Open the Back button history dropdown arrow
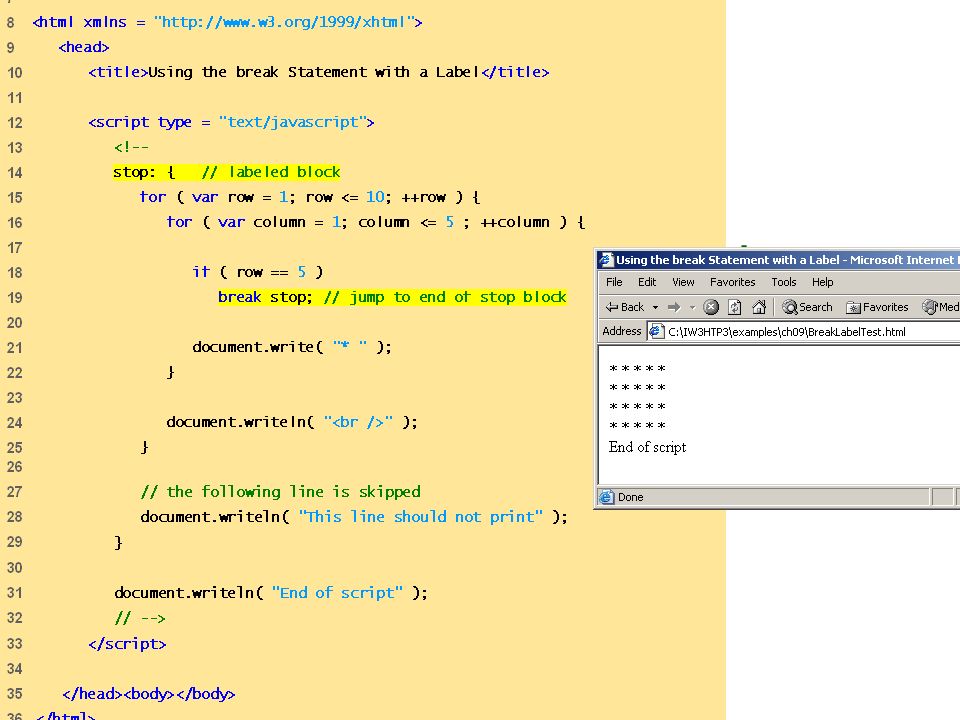The height and width of the screenshot is (720, 960). tap(655, 307)
